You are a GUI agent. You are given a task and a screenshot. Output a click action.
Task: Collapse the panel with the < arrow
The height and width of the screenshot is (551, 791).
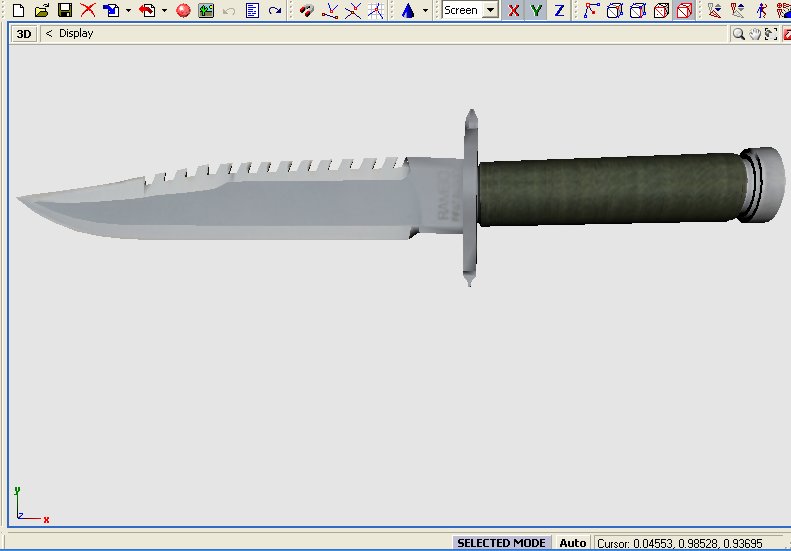pos(48,33)
